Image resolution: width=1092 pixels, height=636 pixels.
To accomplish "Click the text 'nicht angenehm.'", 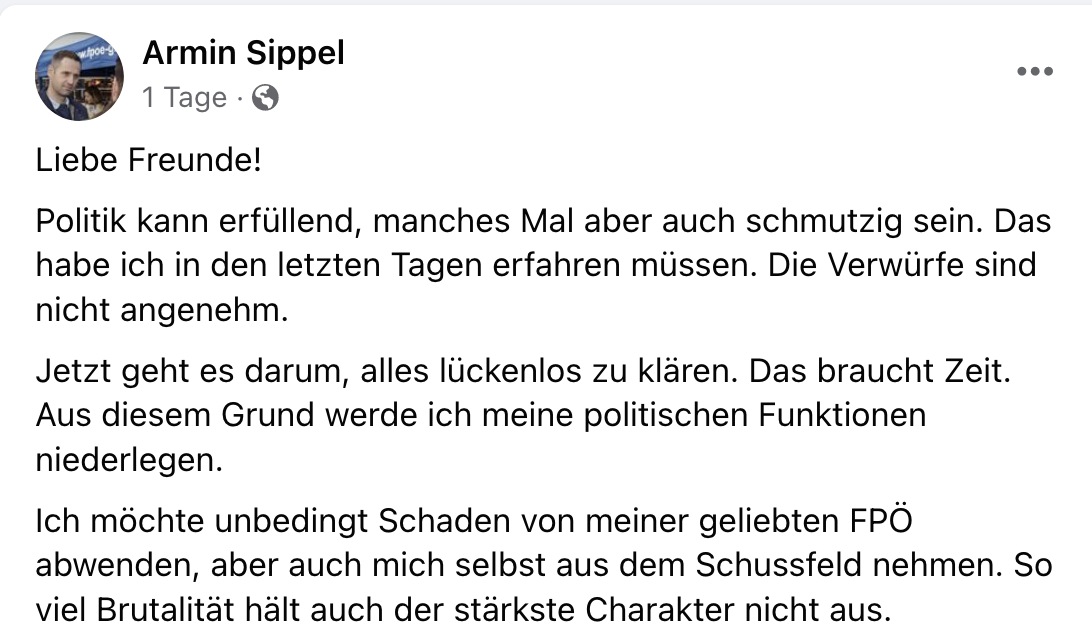I will click(x=162, y=311).
